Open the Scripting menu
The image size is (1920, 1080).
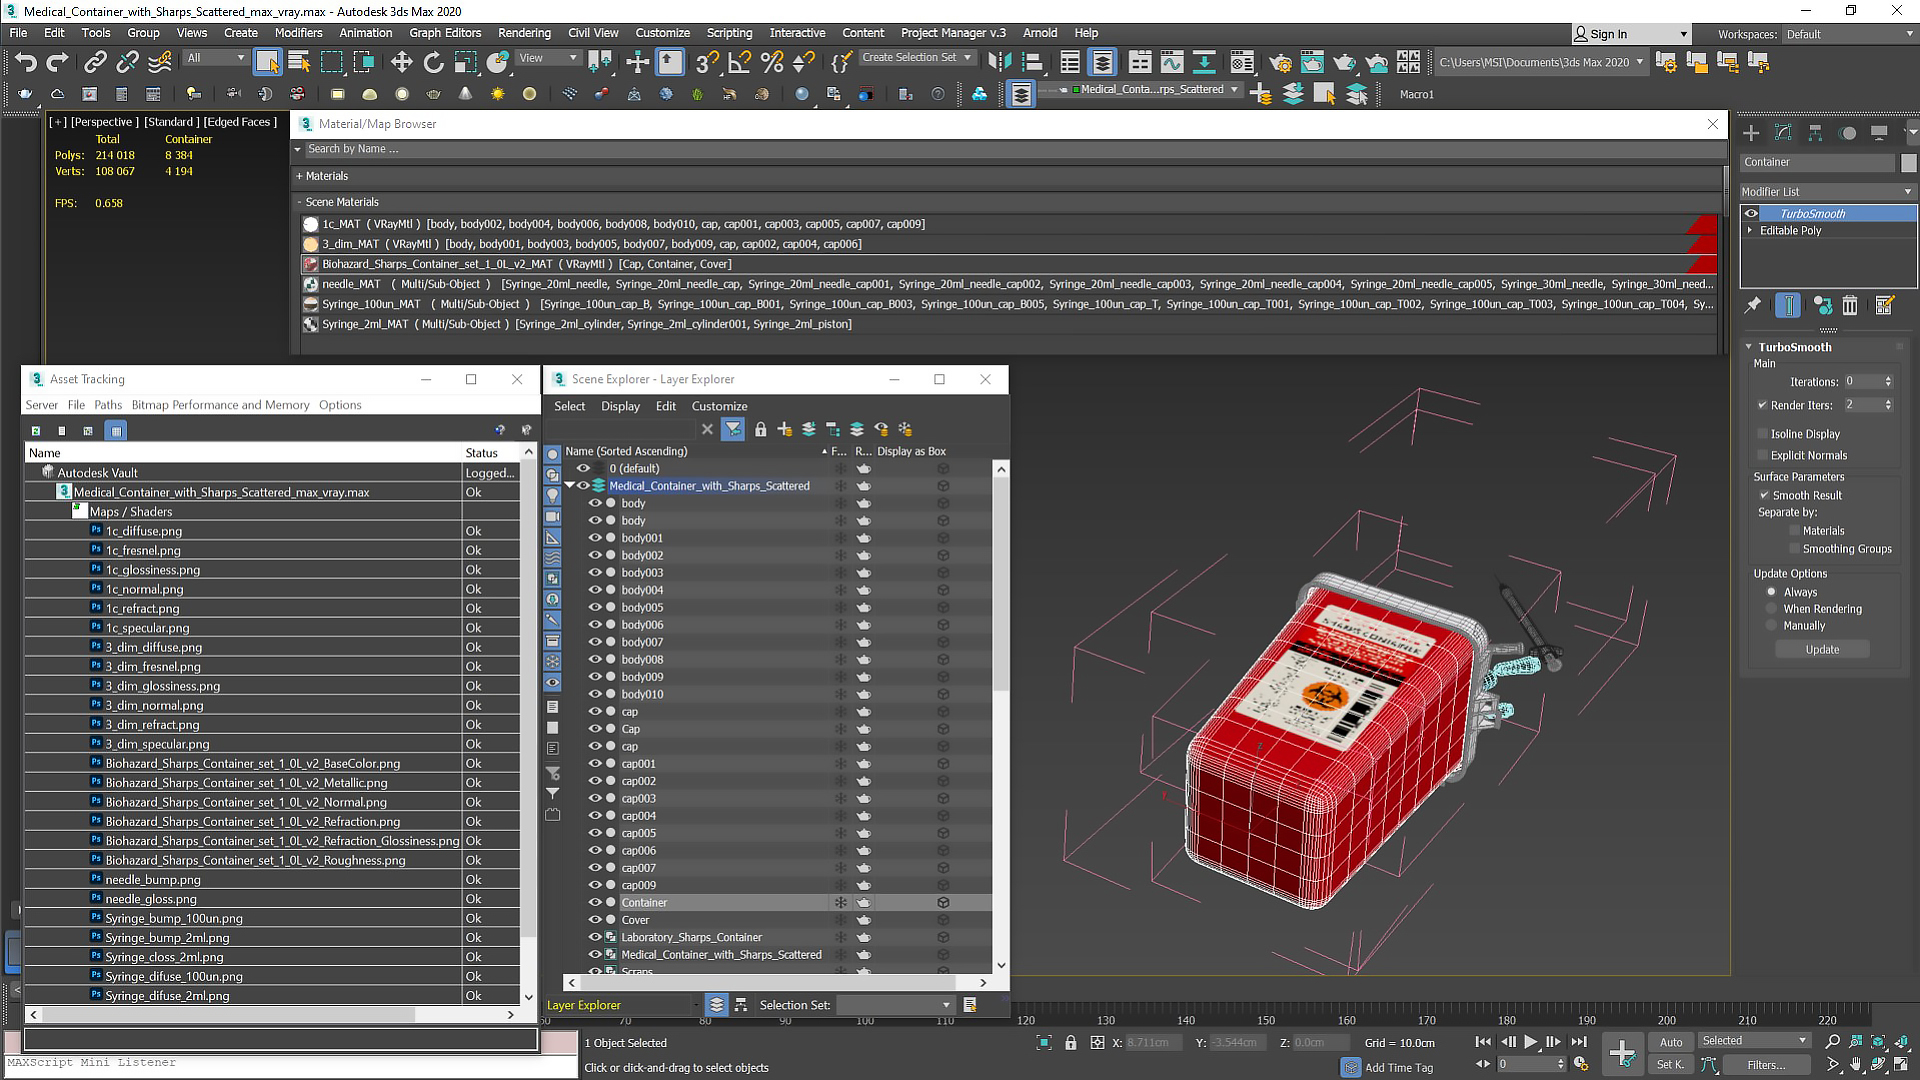click(729, 33)
